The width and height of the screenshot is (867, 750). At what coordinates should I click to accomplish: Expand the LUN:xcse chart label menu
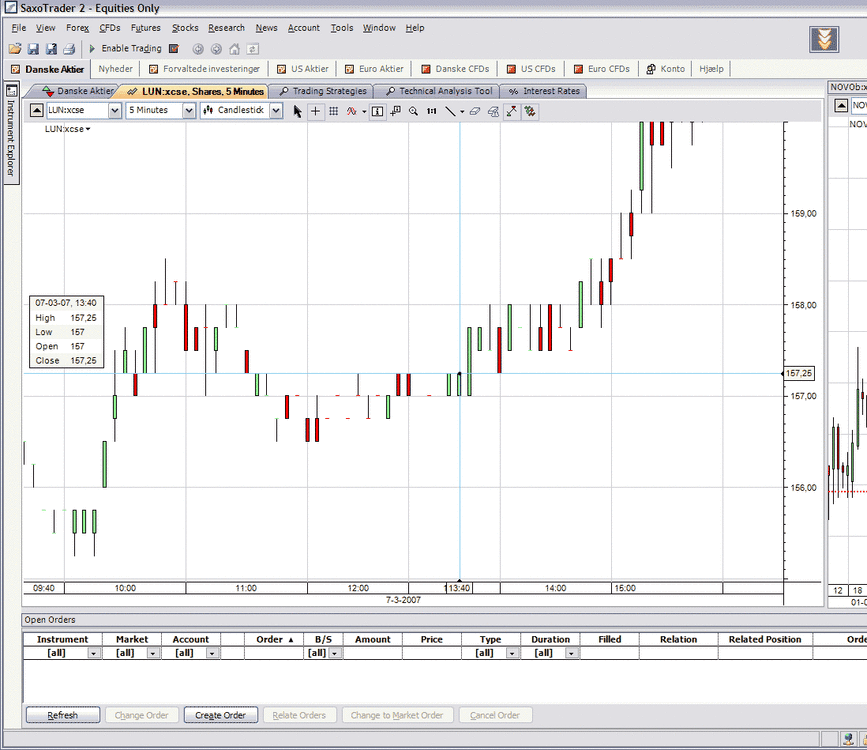point(67,129)
